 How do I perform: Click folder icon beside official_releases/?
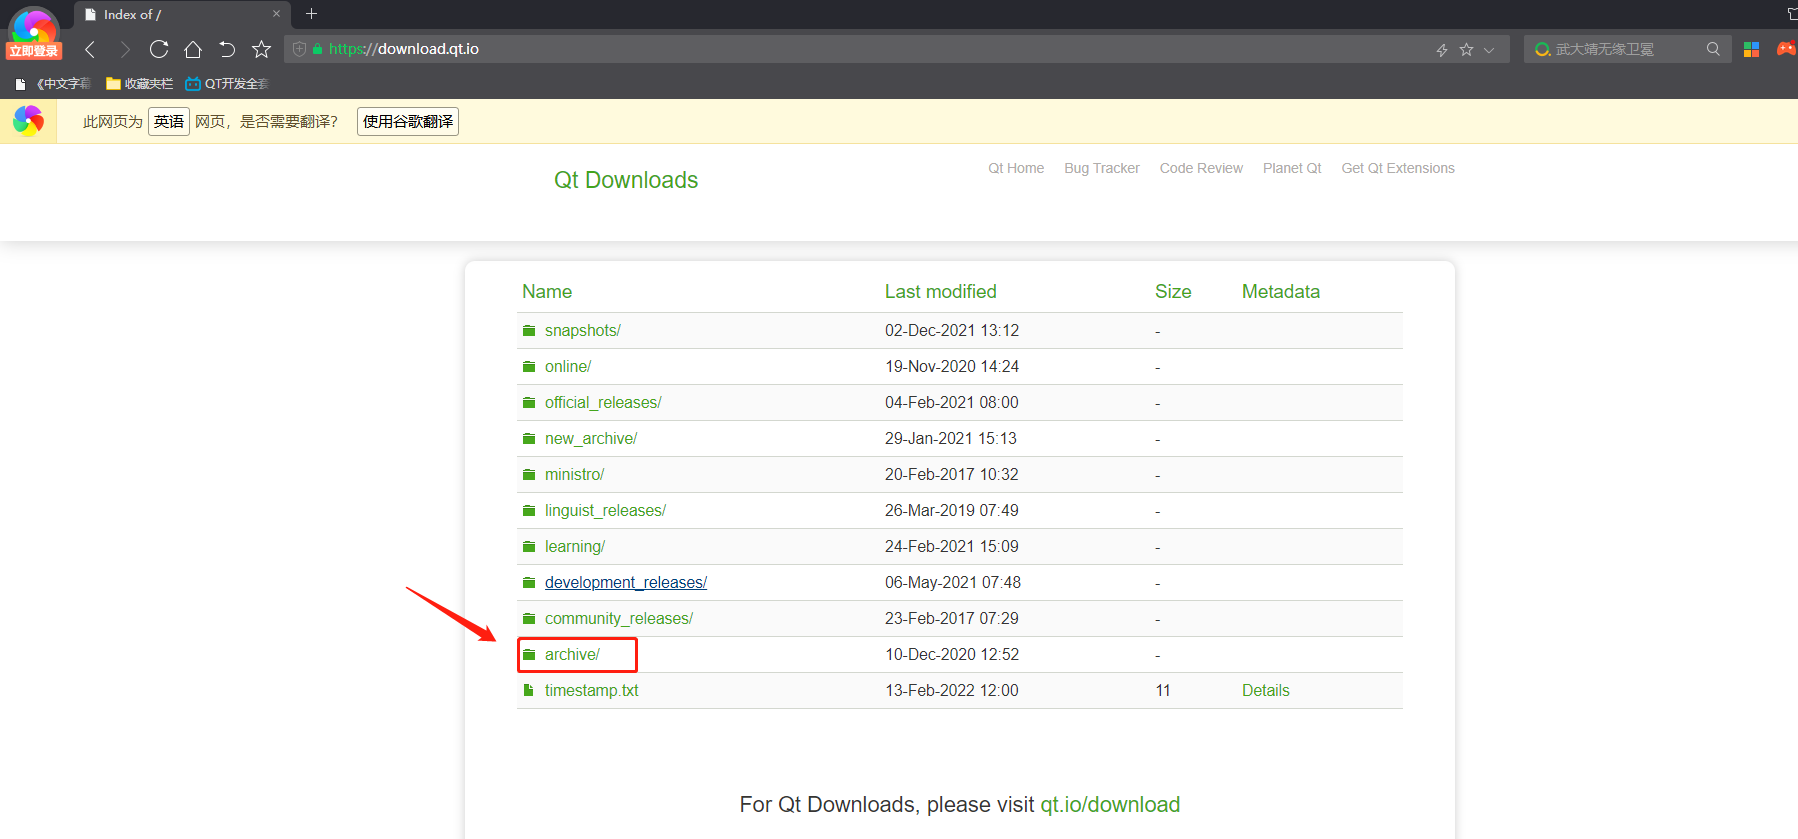(529, 403)
